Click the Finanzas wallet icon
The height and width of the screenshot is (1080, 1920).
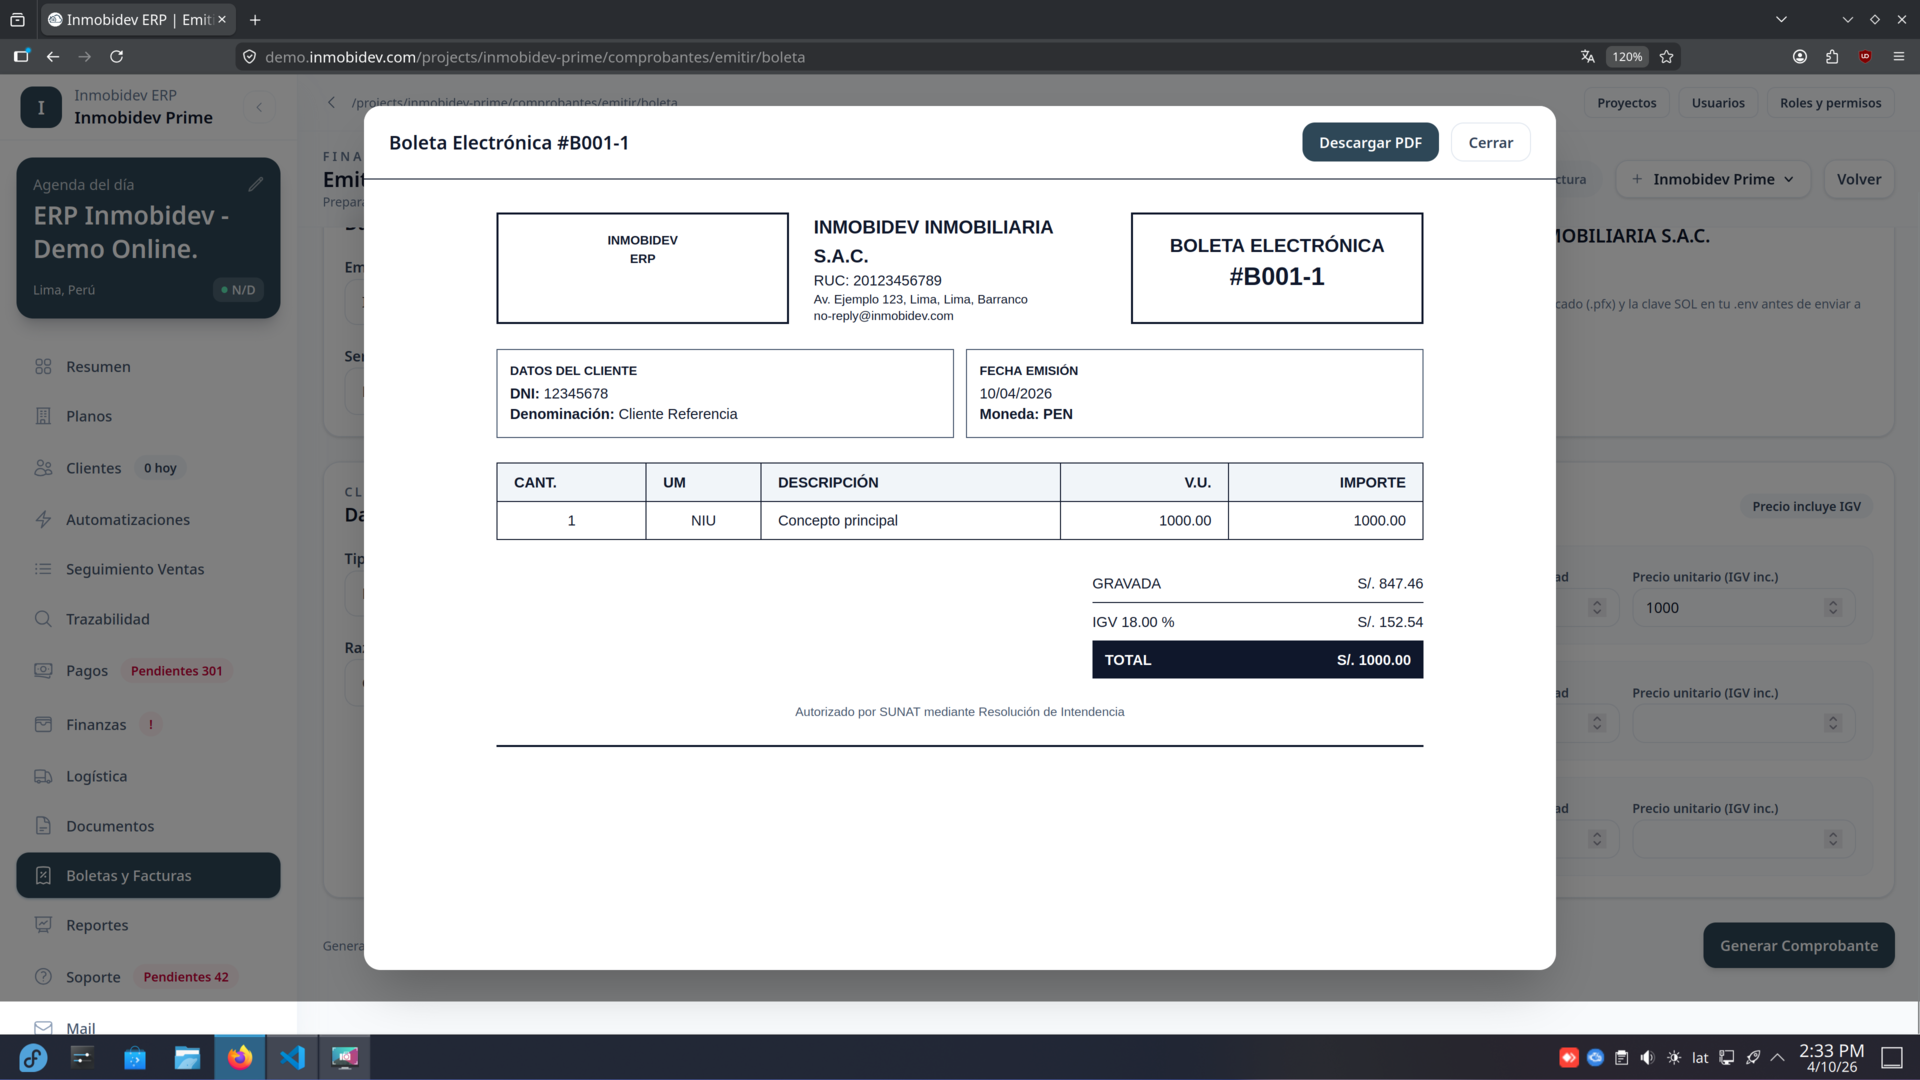coord(43,724)
